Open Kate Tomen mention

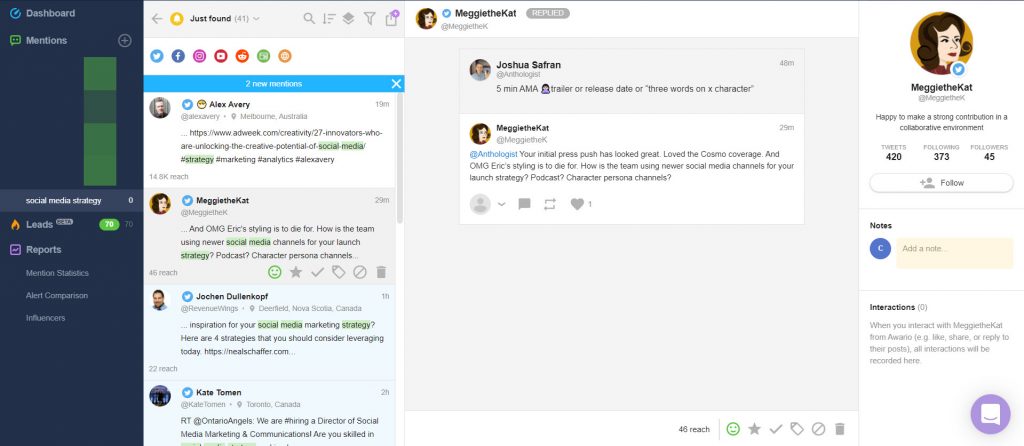(269, 413)
